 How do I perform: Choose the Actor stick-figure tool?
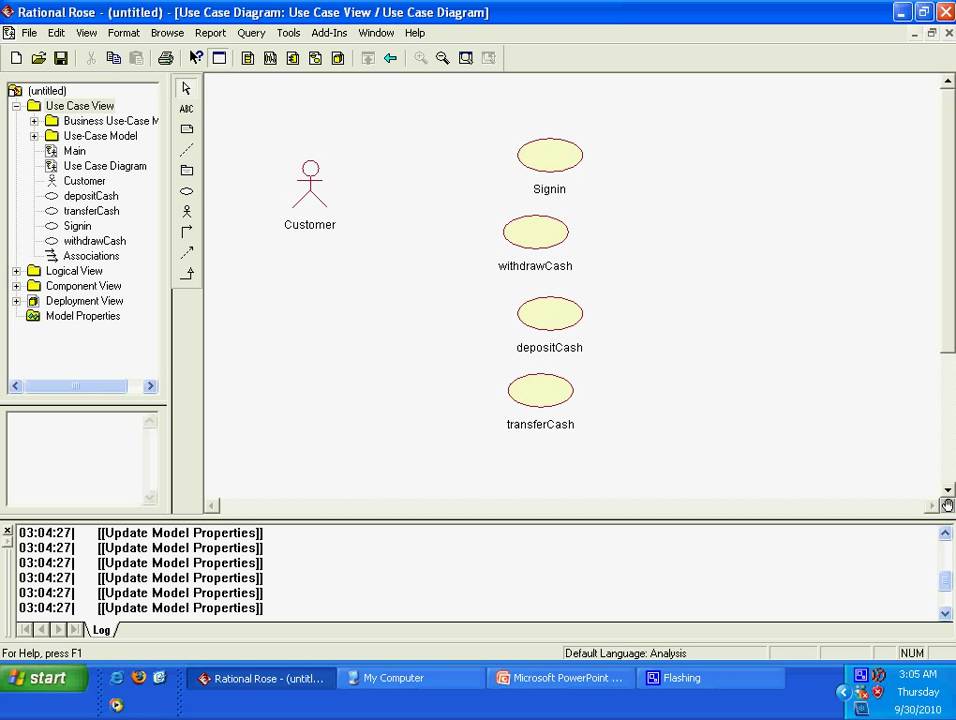pos(187,212)
